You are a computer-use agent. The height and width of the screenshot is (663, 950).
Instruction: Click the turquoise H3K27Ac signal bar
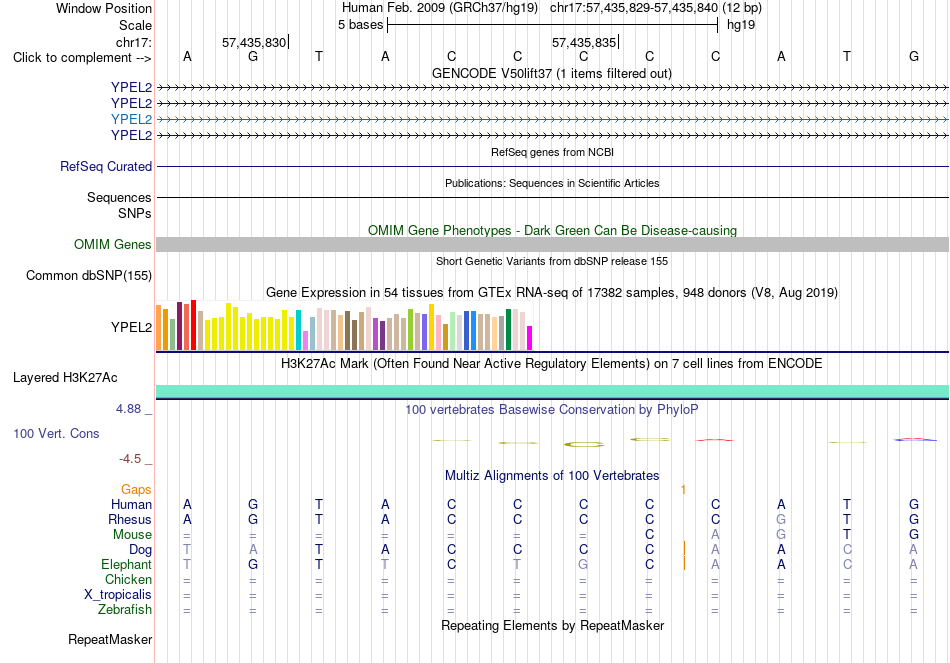553,391
